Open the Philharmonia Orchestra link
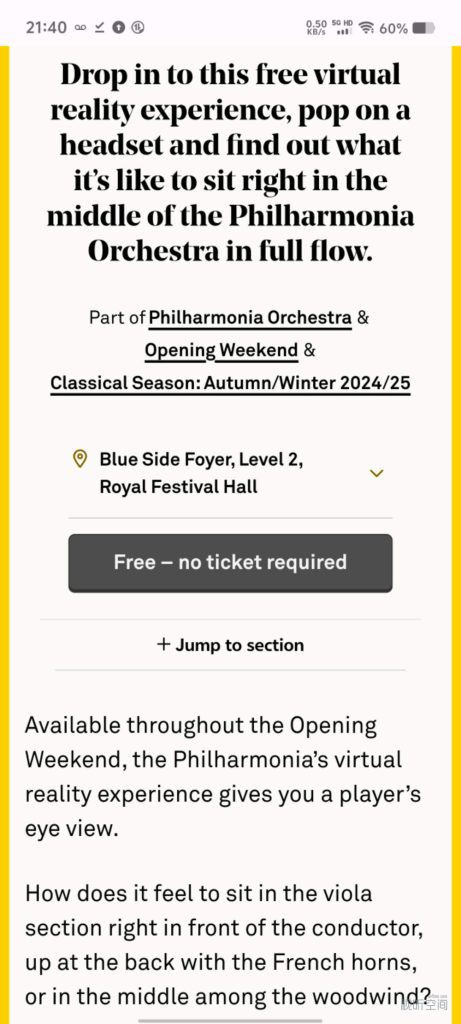 coord(250,319)
